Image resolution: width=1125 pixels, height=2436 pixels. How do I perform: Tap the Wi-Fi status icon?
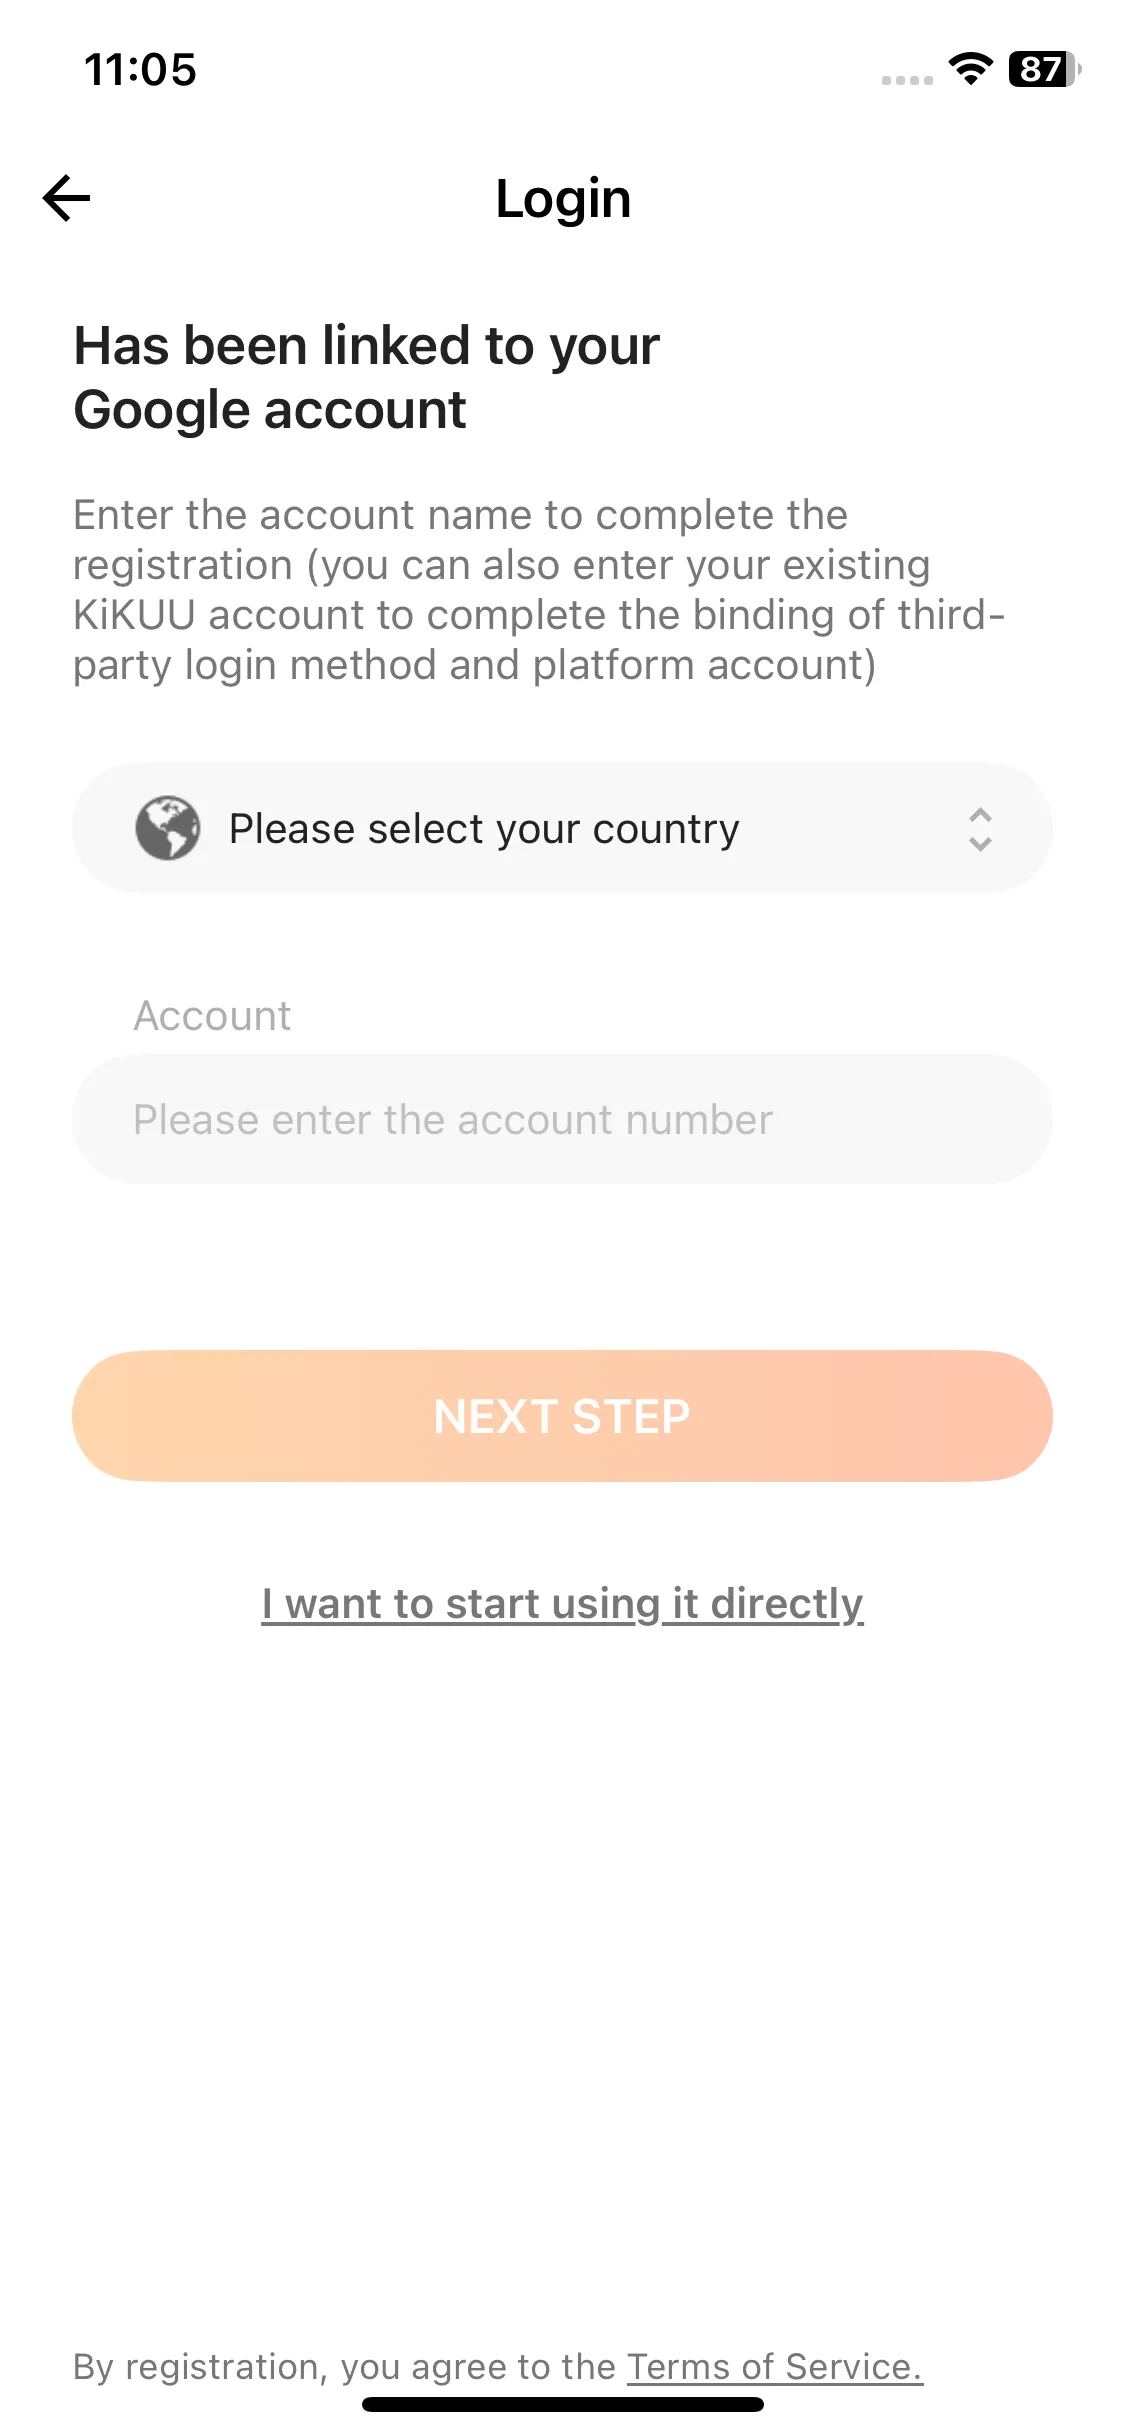[x=969, y=69]
